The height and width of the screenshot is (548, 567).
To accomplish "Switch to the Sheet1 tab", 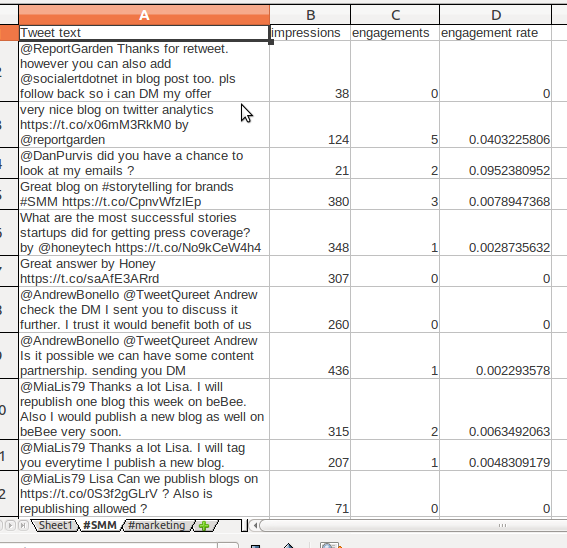I will pyautogui.click(x=55, y=525).
